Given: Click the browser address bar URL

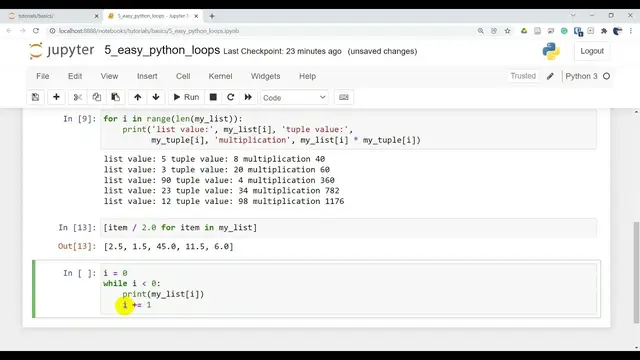Looking at the screenshot, I should (149, 31).
